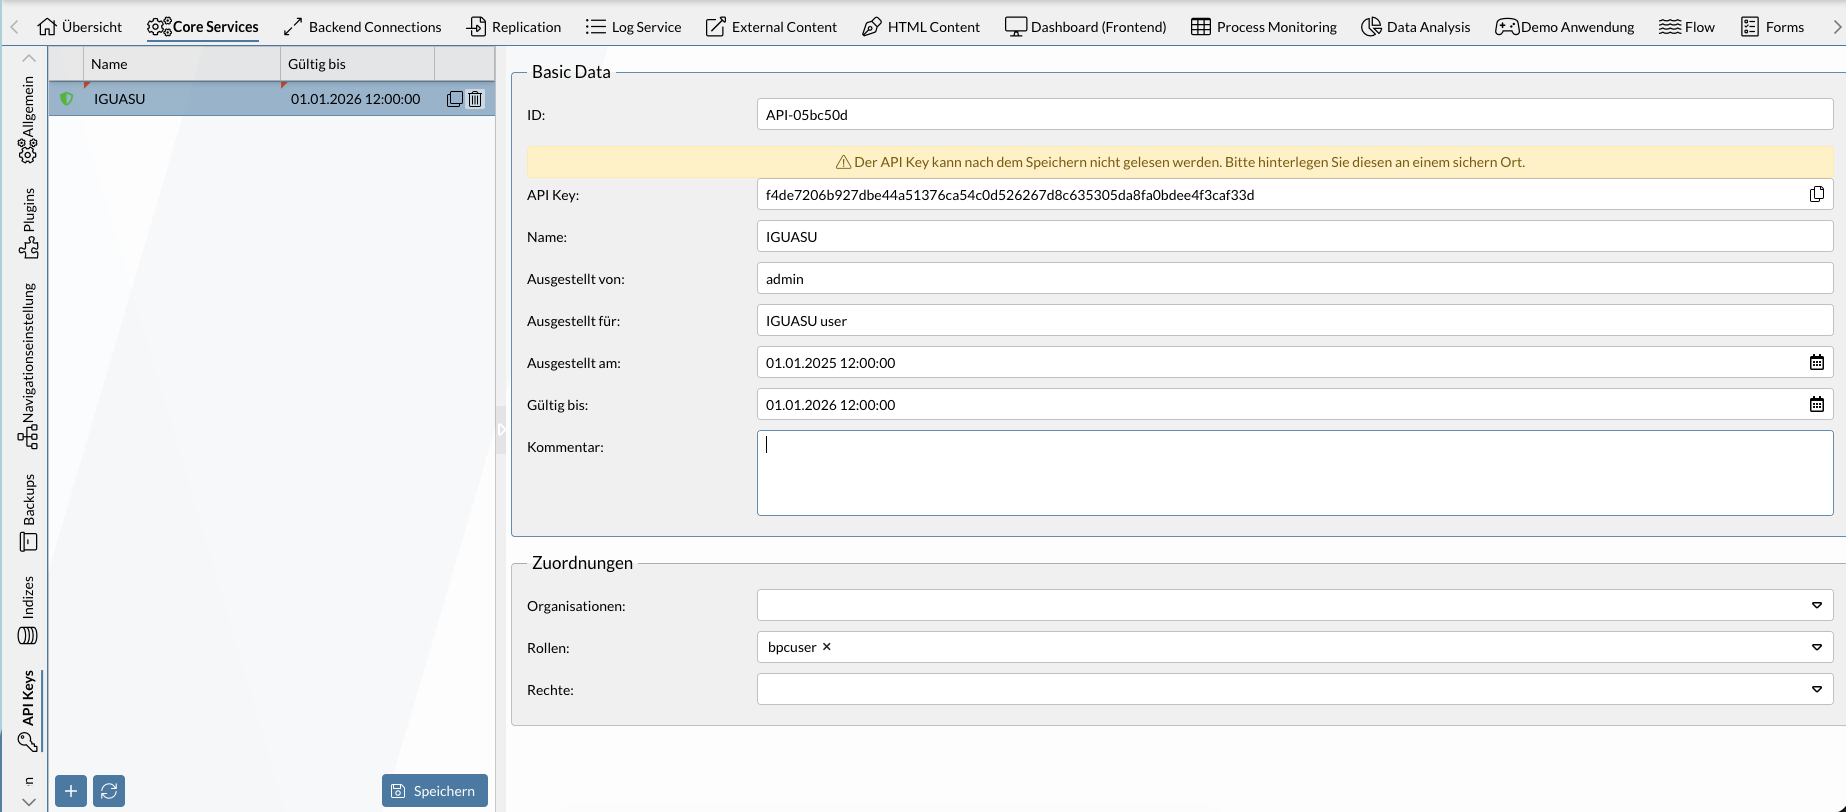Open calendar for Gültig bis
Image resolution: width=1846 pixels, height=812 pixels.
tap(1817, 404)
